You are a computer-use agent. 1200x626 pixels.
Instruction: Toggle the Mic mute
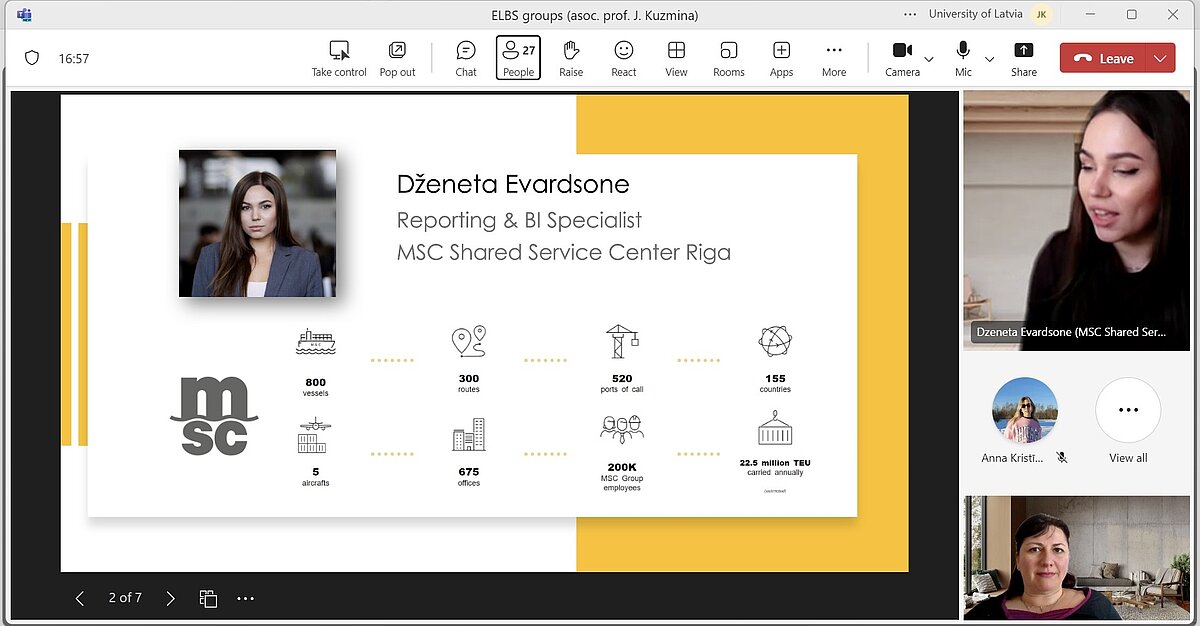963,58
